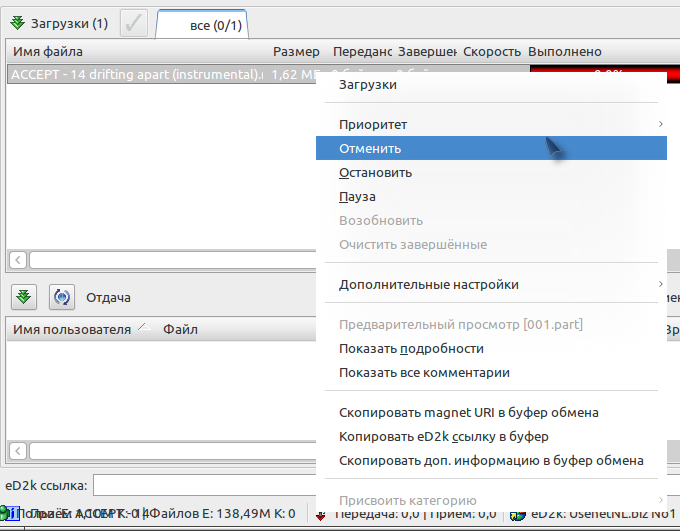Choose "Показать подробности" menu entry

[491, 349]
